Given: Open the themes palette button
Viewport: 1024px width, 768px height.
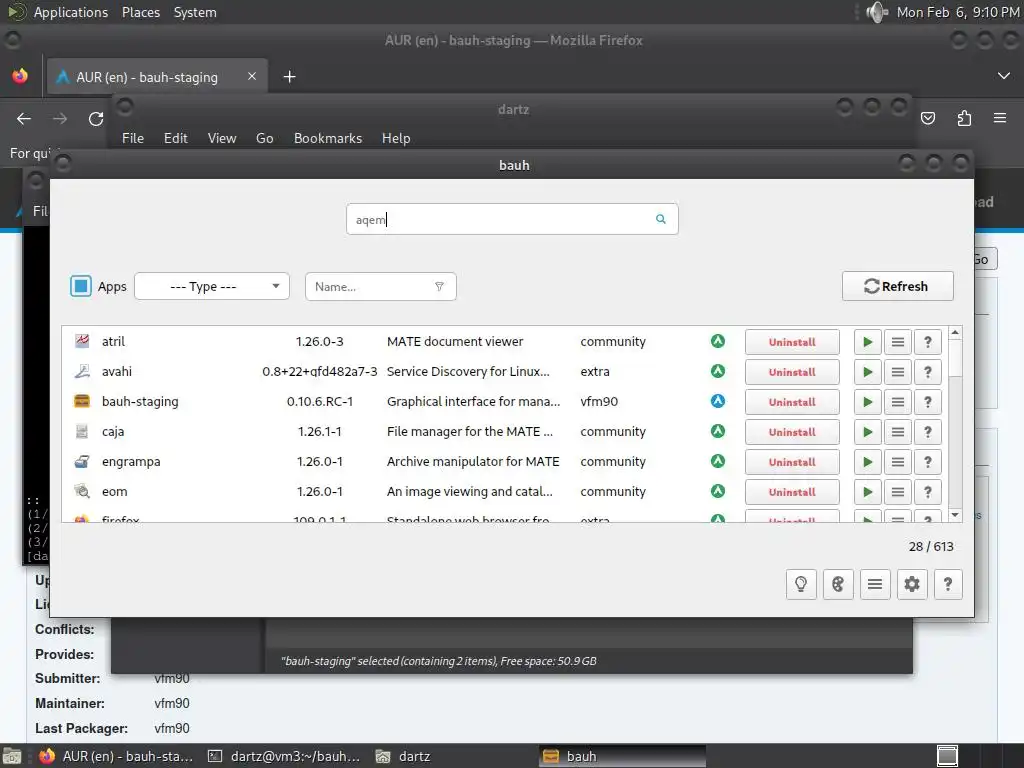Looking at the screenshot, I should pyautogui.click(x=838, y=584).
